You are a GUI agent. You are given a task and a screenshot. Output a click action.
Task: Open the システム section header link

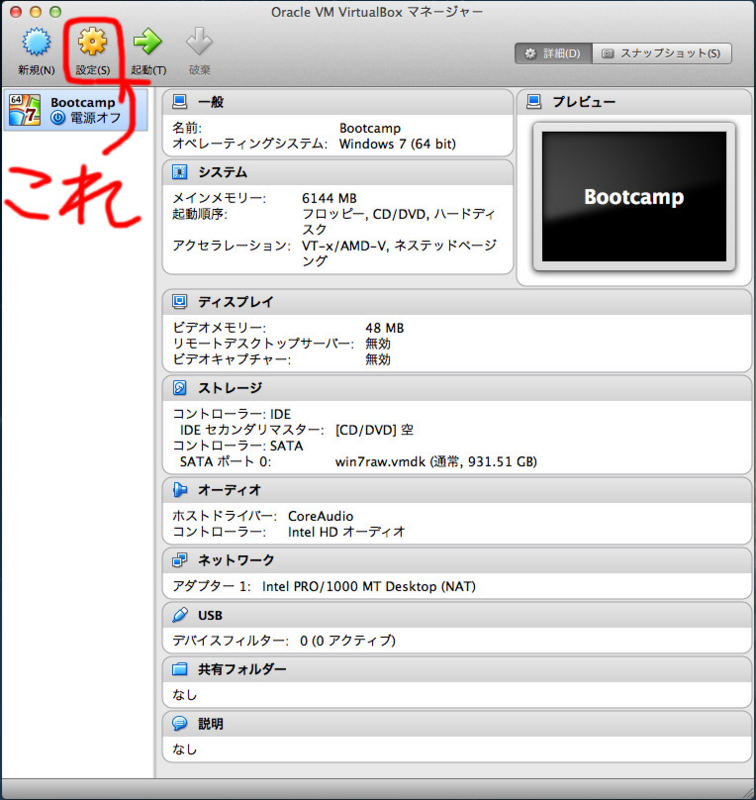coord(222,172)
